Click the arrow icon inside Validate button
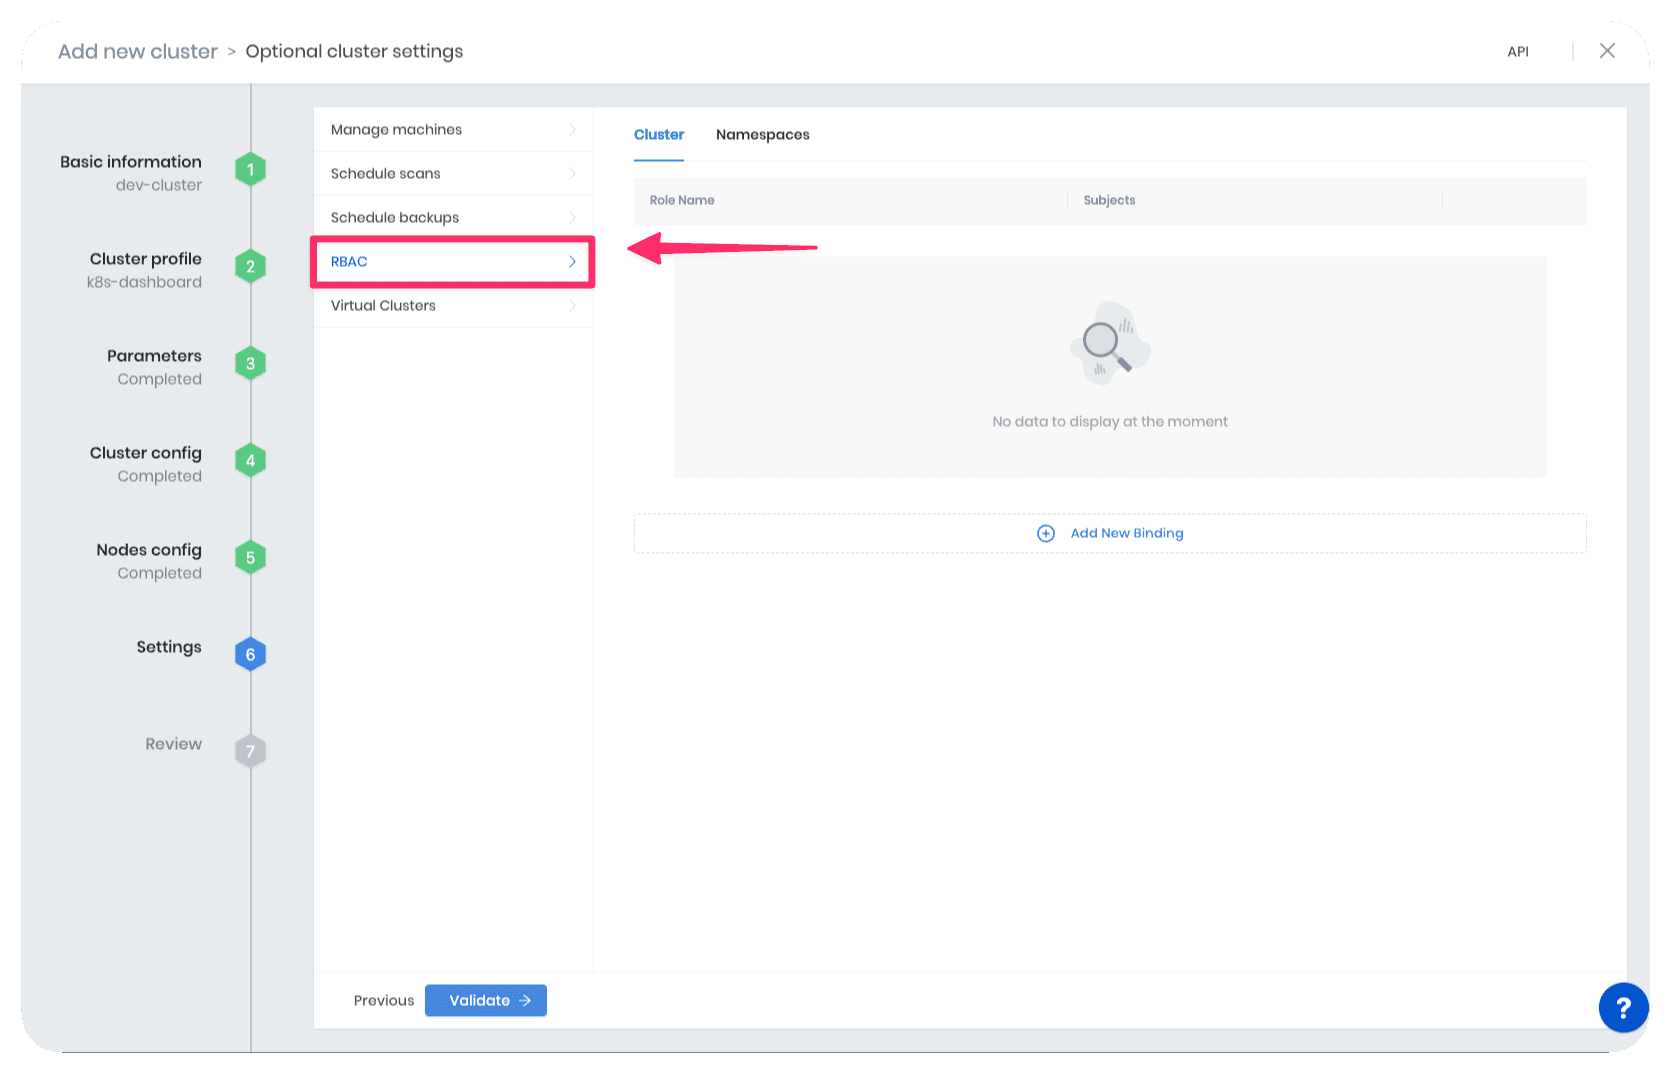Image resolution: width=1671 pixels, height=1074 pixels. (x=525, y=1000)
